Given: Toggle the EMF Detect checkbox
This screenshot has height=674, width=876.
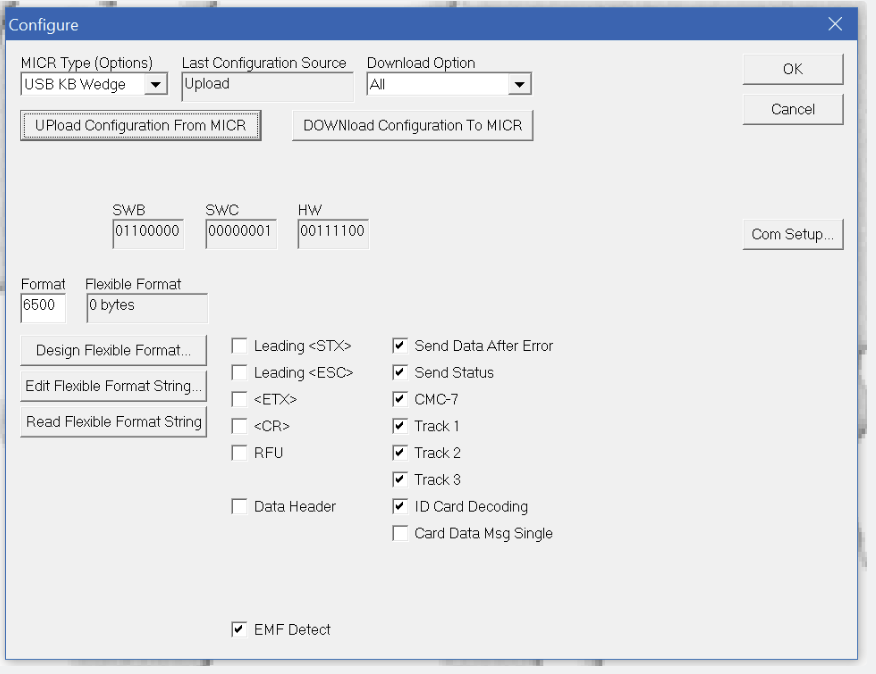Looking at the screenshot, I should [239, 629].
